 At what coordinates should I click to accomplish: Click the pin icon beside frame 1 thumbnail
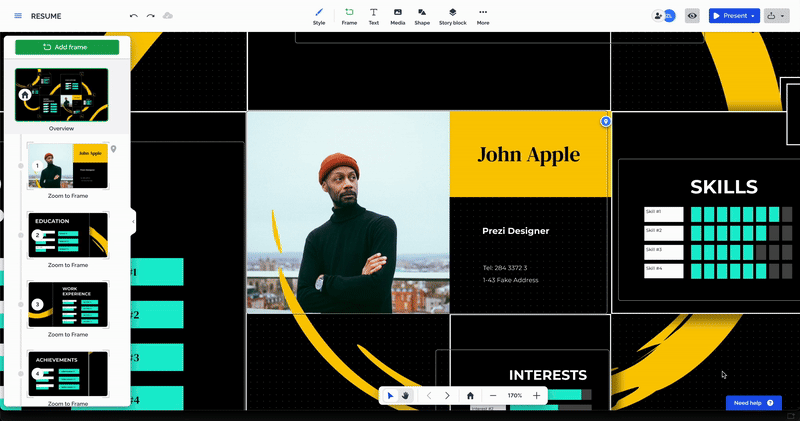tap(113, 149)
